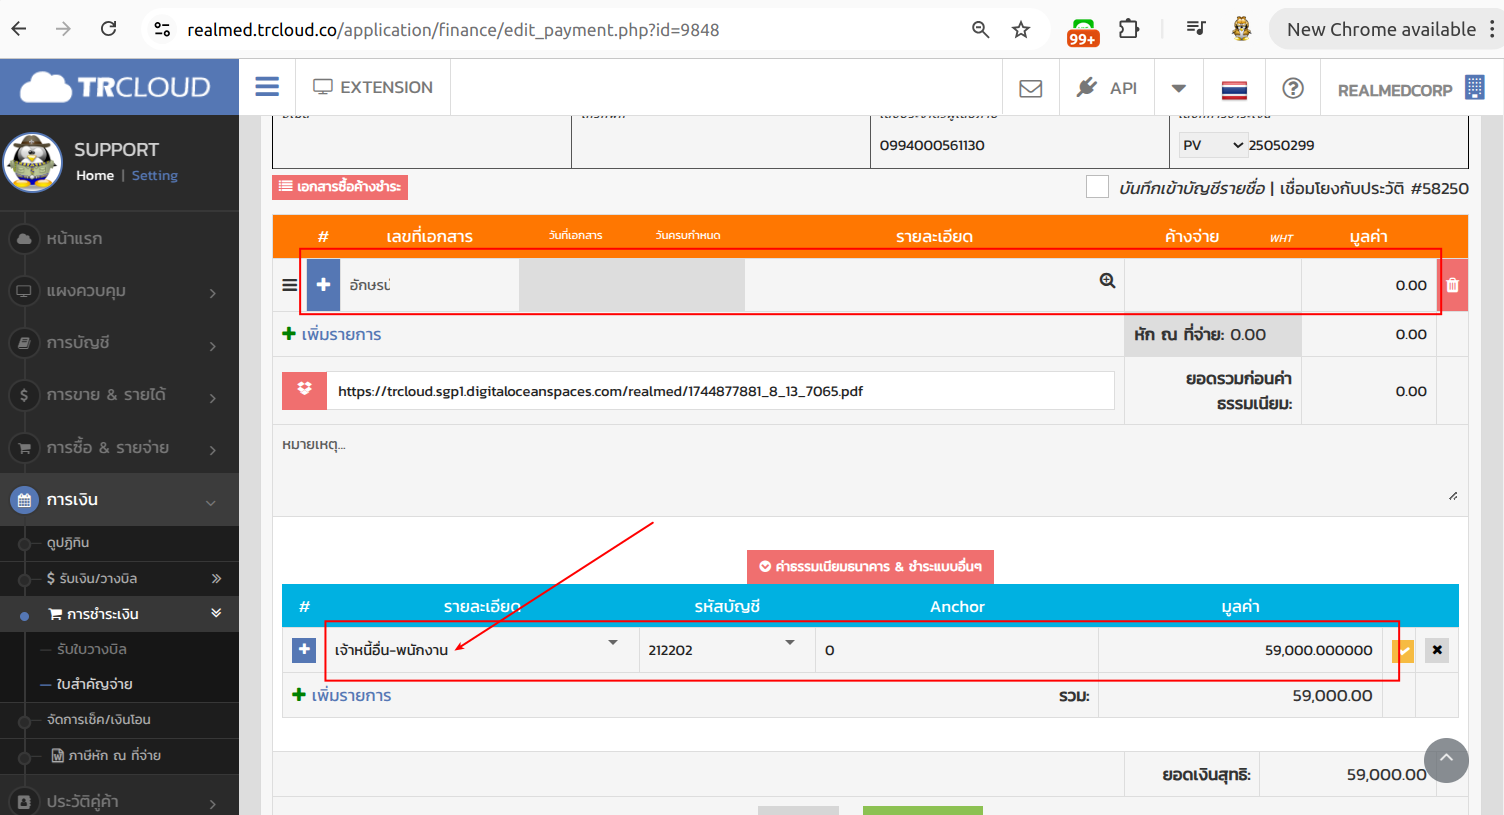Expand the ประวัติคู่ค้า sidebar menu

[x=119, y=801]
